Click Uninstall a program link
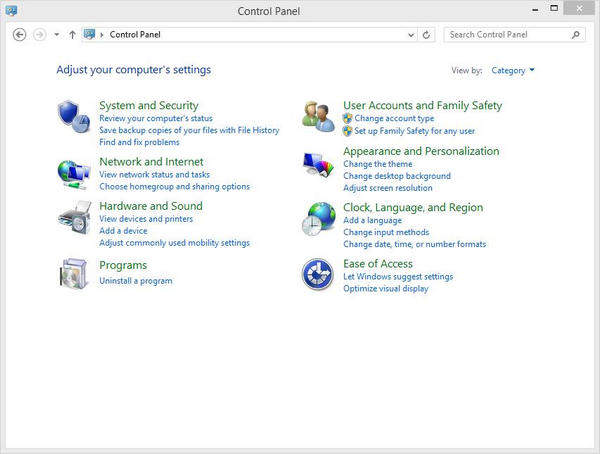600x454 pixels. (136, 281)
